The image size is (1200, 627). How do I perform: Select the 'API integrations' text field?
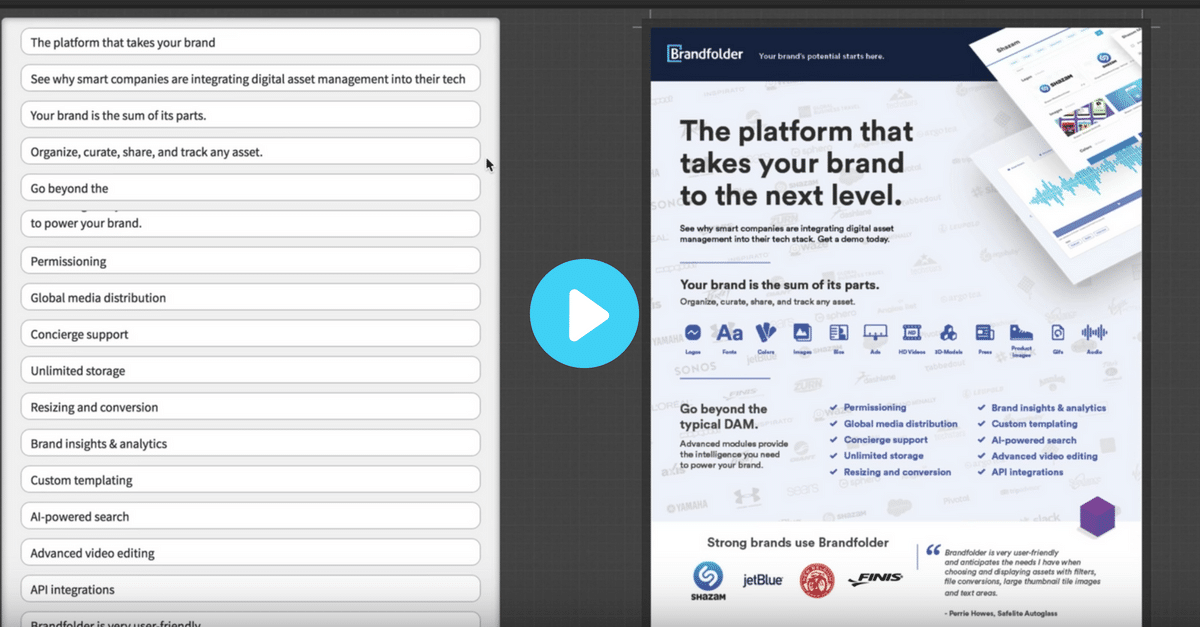tap(250, 590)
